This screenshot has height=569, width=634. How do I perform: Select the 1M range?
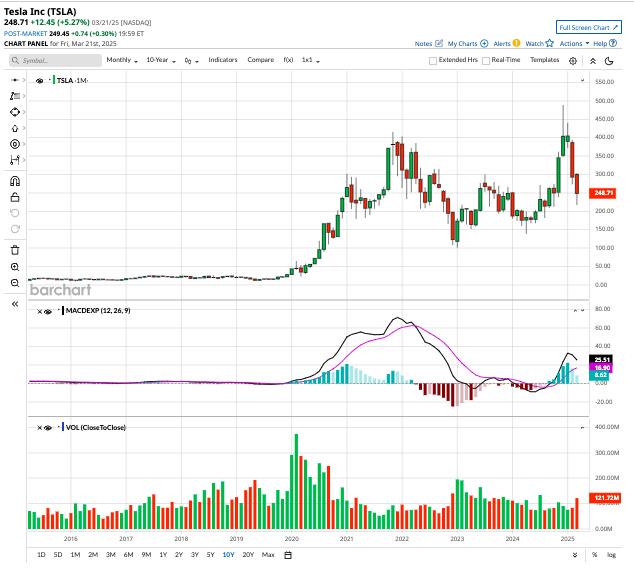pos(75,555)
